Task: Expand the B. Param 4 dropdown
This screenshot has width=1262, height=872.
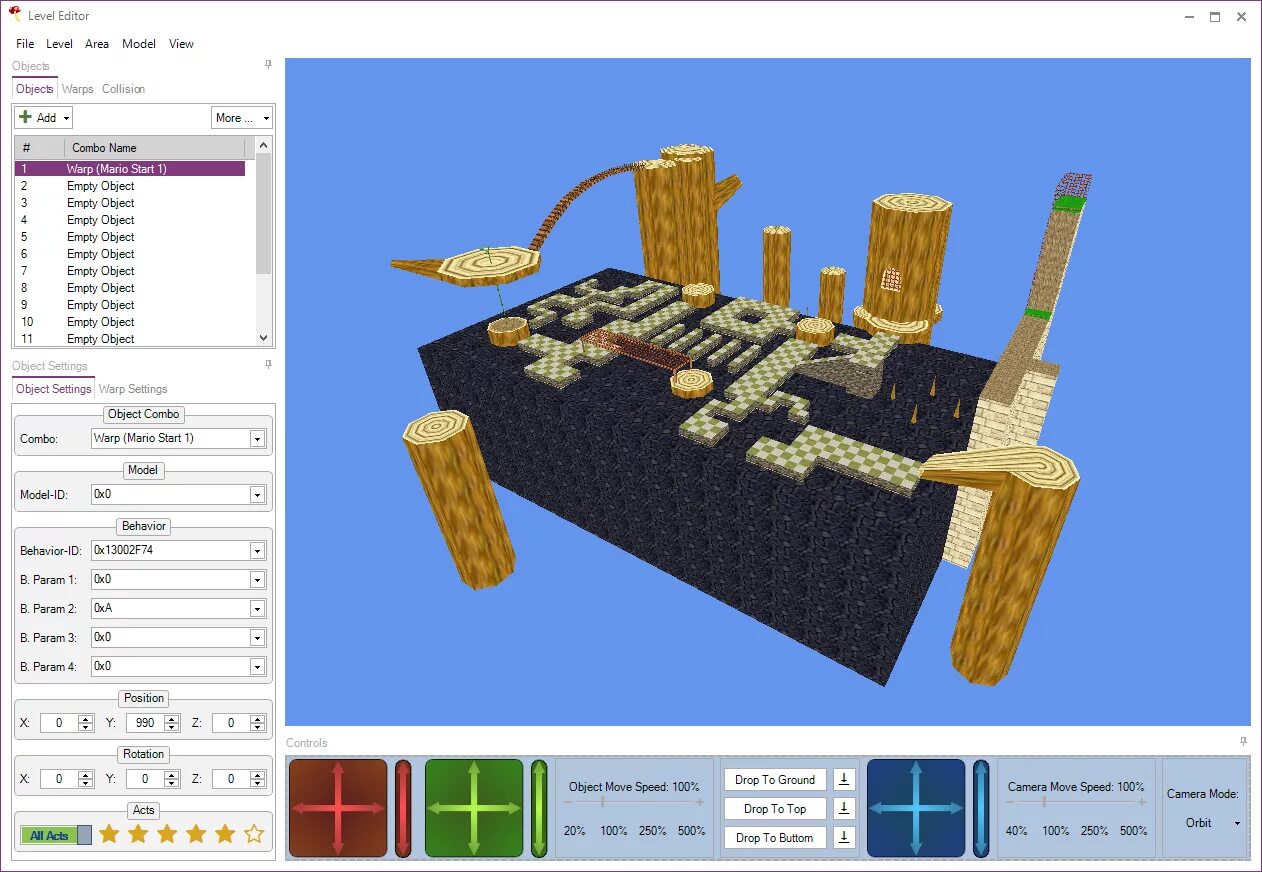Action: tap(257, 666)
